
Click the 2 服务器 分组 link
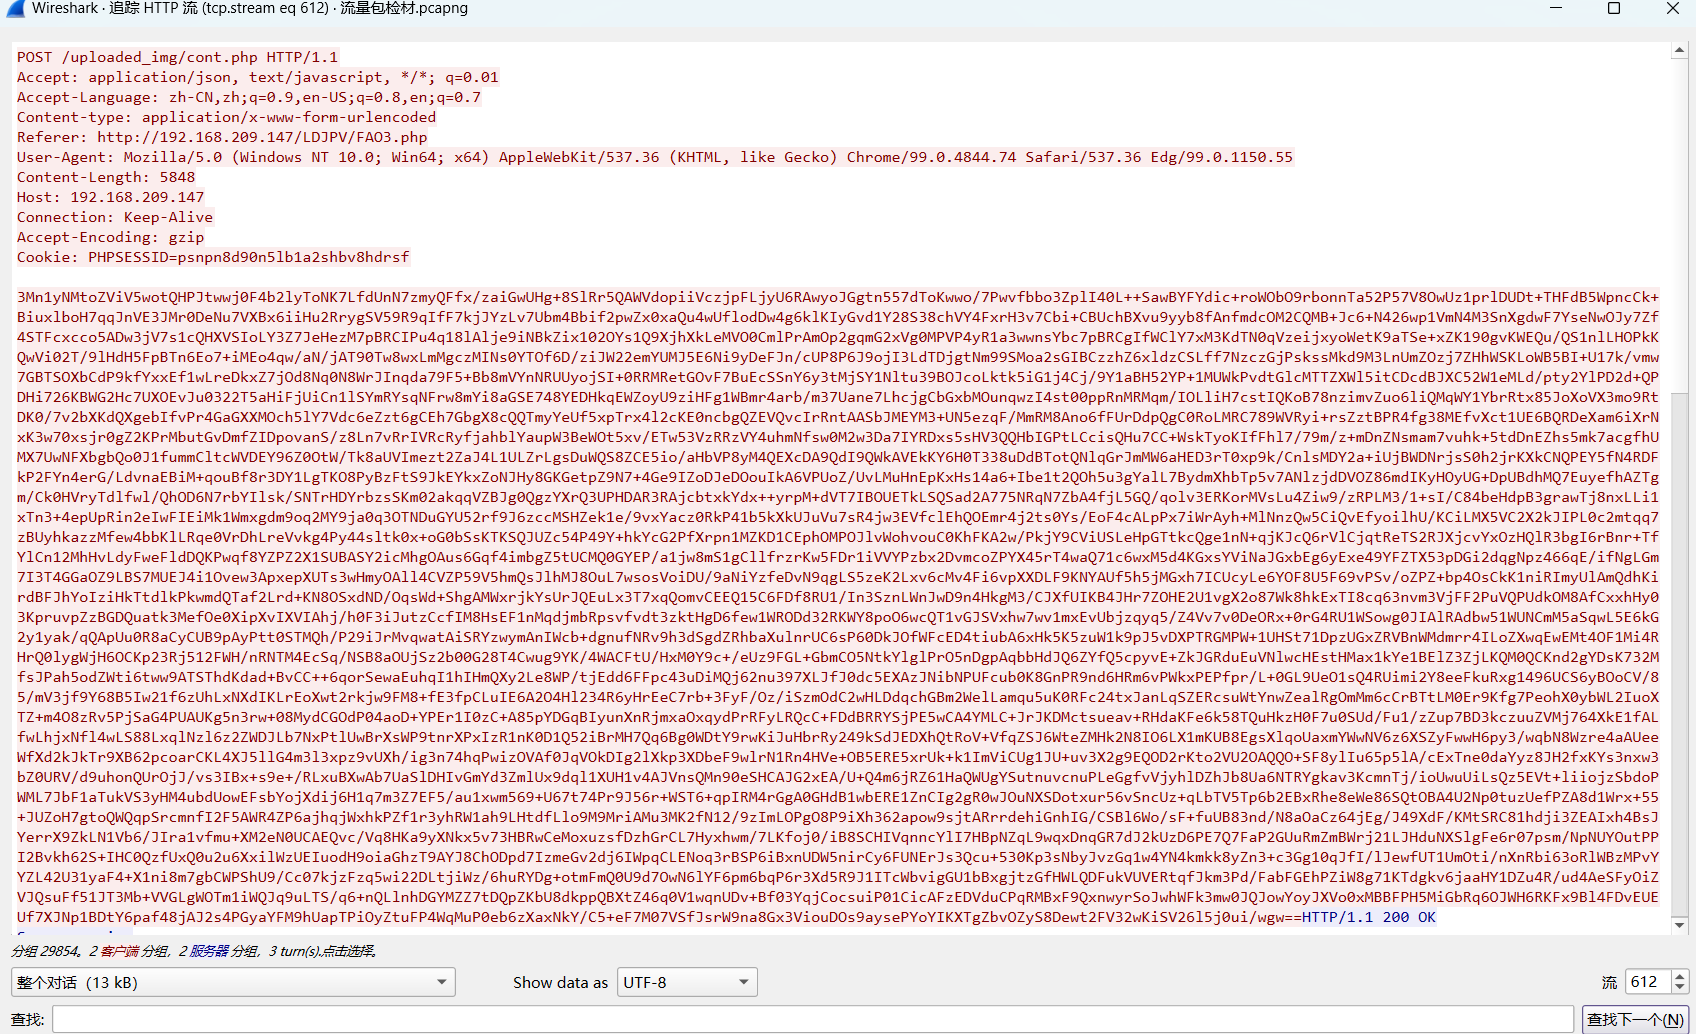tap(219, 951)
